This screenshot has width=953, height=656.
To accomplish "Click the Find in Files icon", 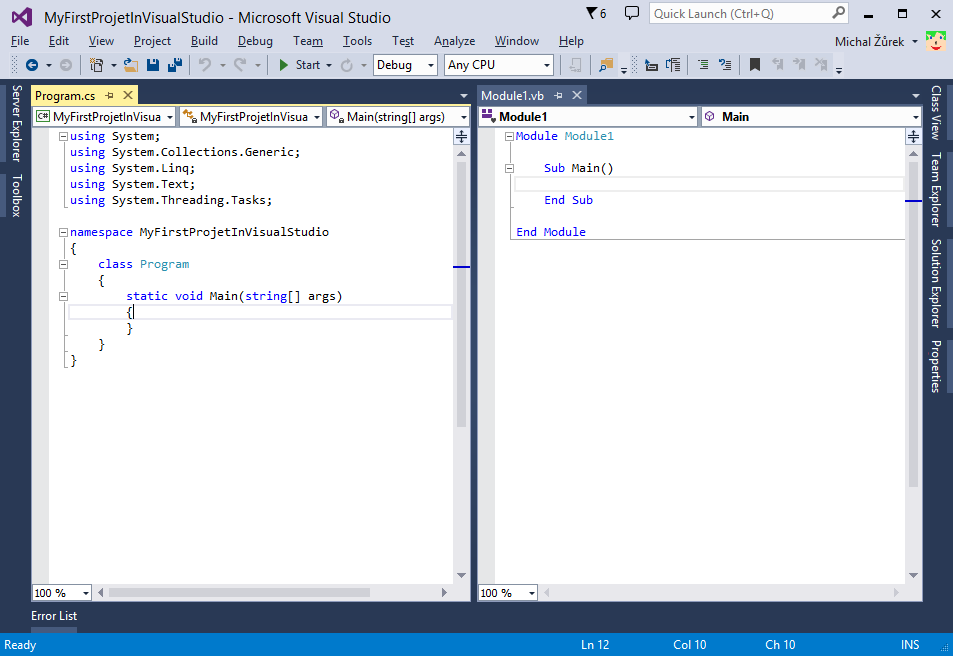I will point(604,64).
